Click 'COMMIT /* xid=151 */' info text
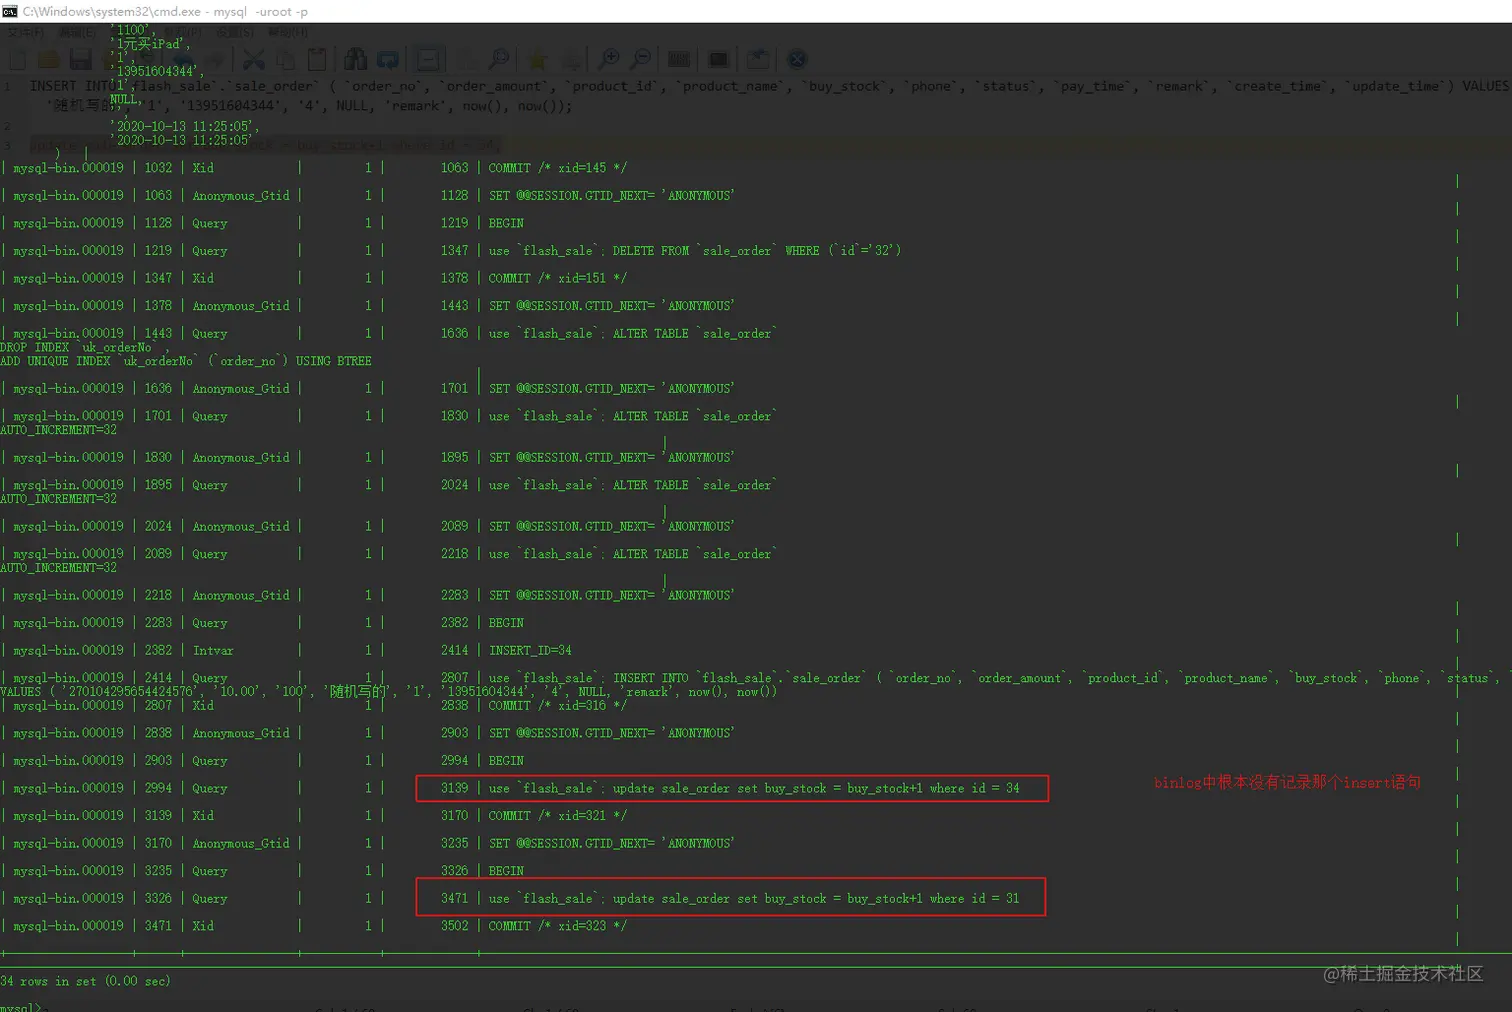 point(557,278)
